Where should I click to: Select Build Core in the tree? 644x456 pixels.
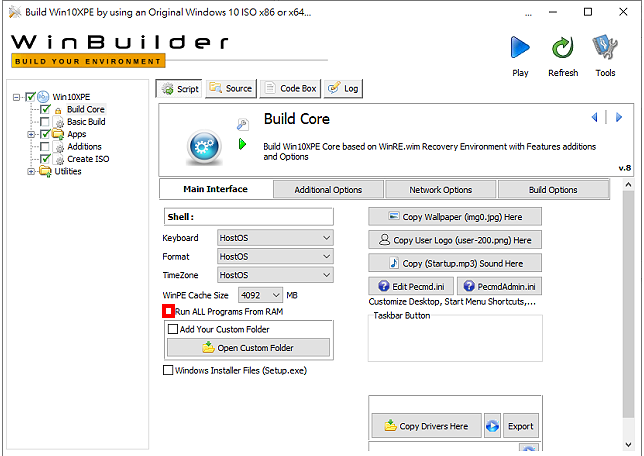86,109
